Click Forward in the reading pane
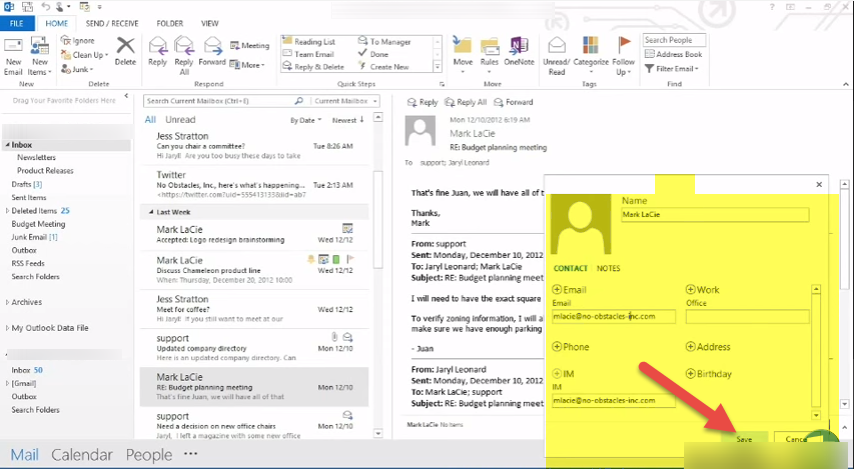 point(513,102)
